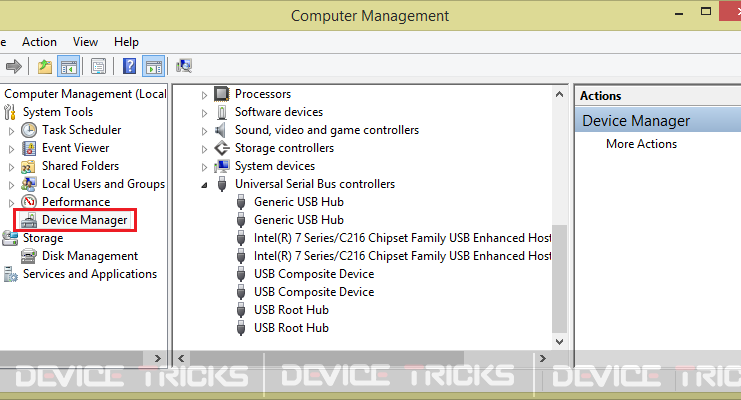Image resolution: width=741 pixels, height=400 pixels.
Task: Expand Local Users and Groups node
Action: click(11, 185)
